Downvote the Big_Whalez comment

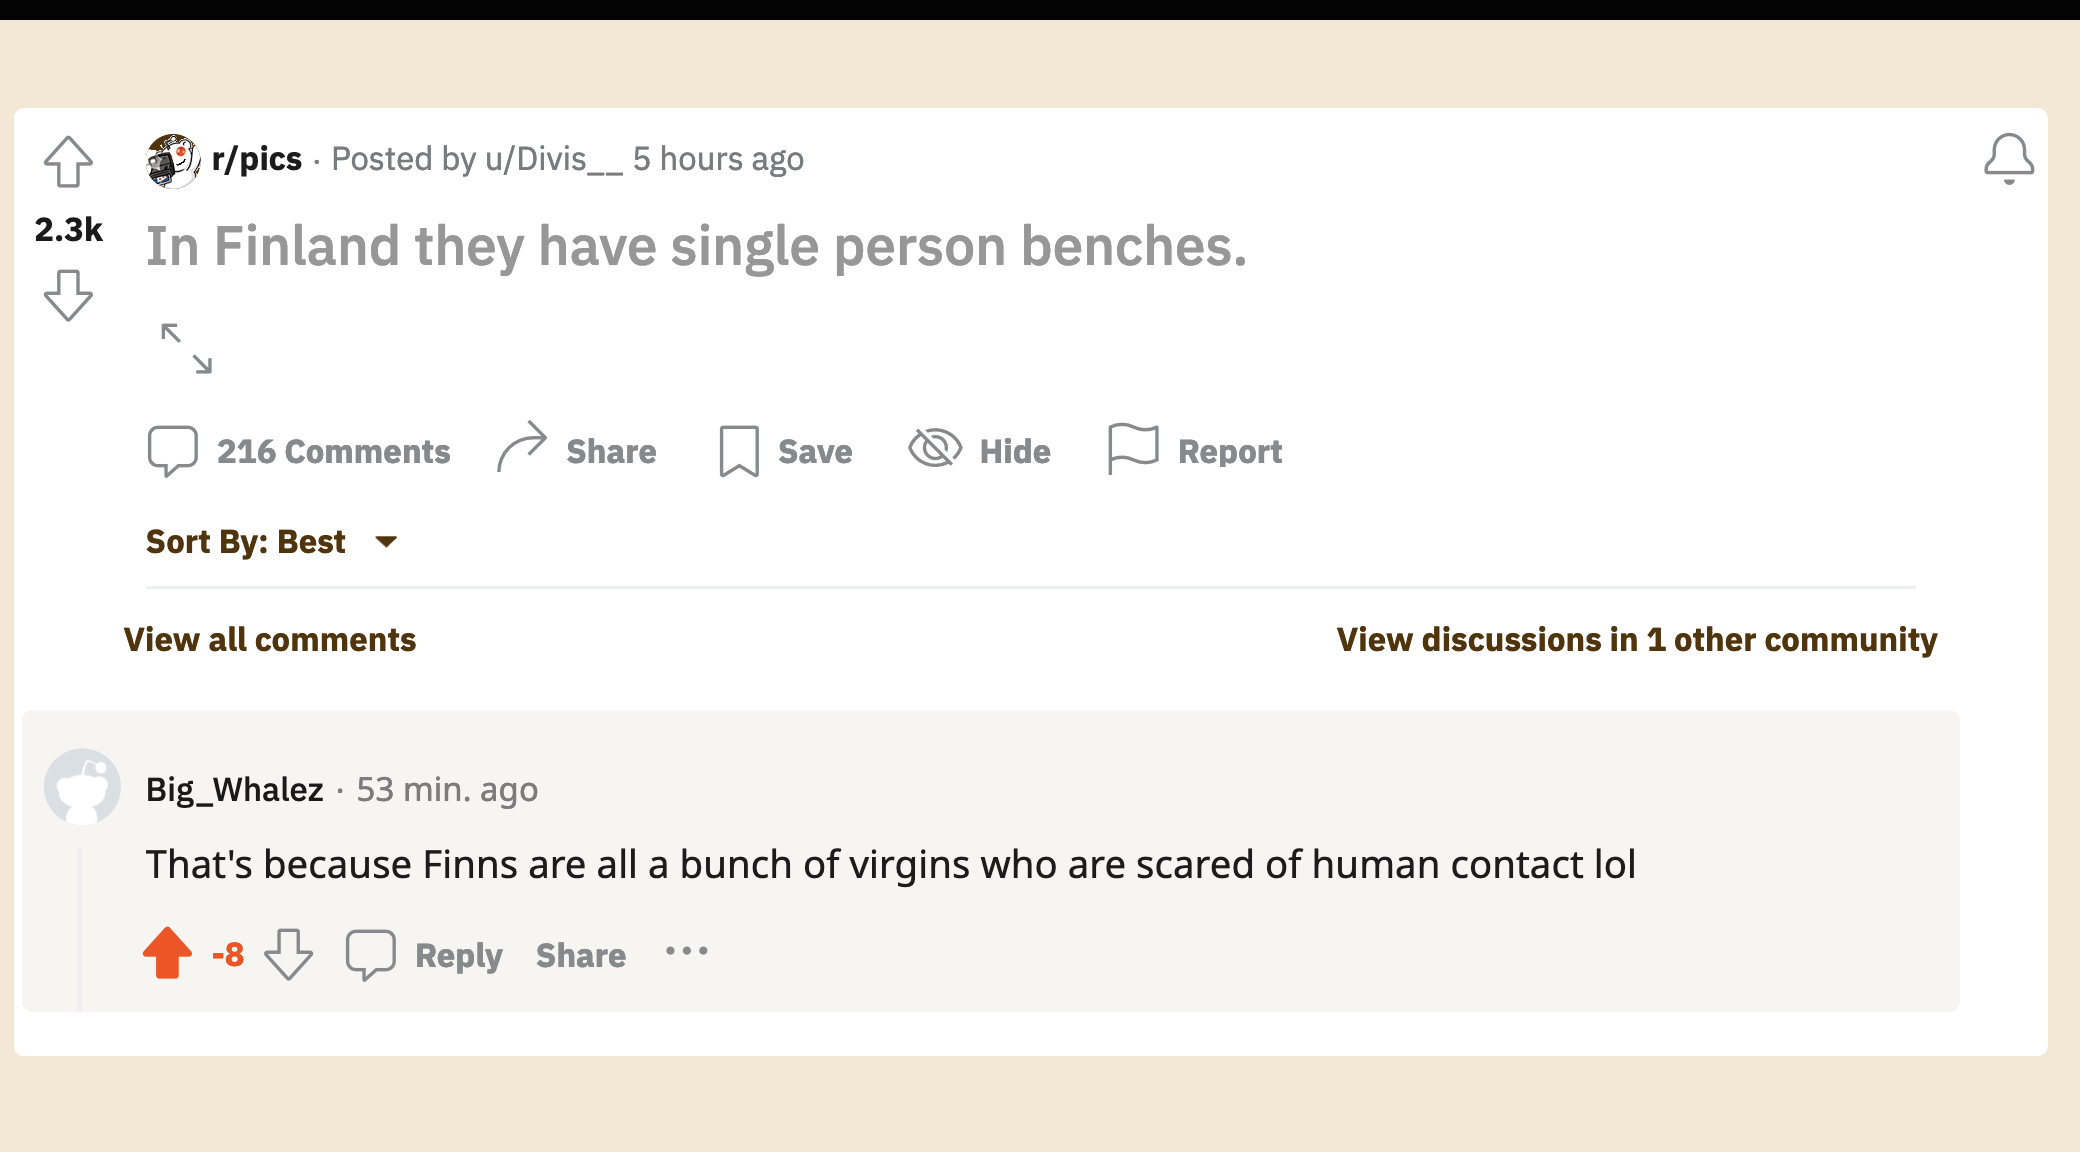(x=289, y=954)
